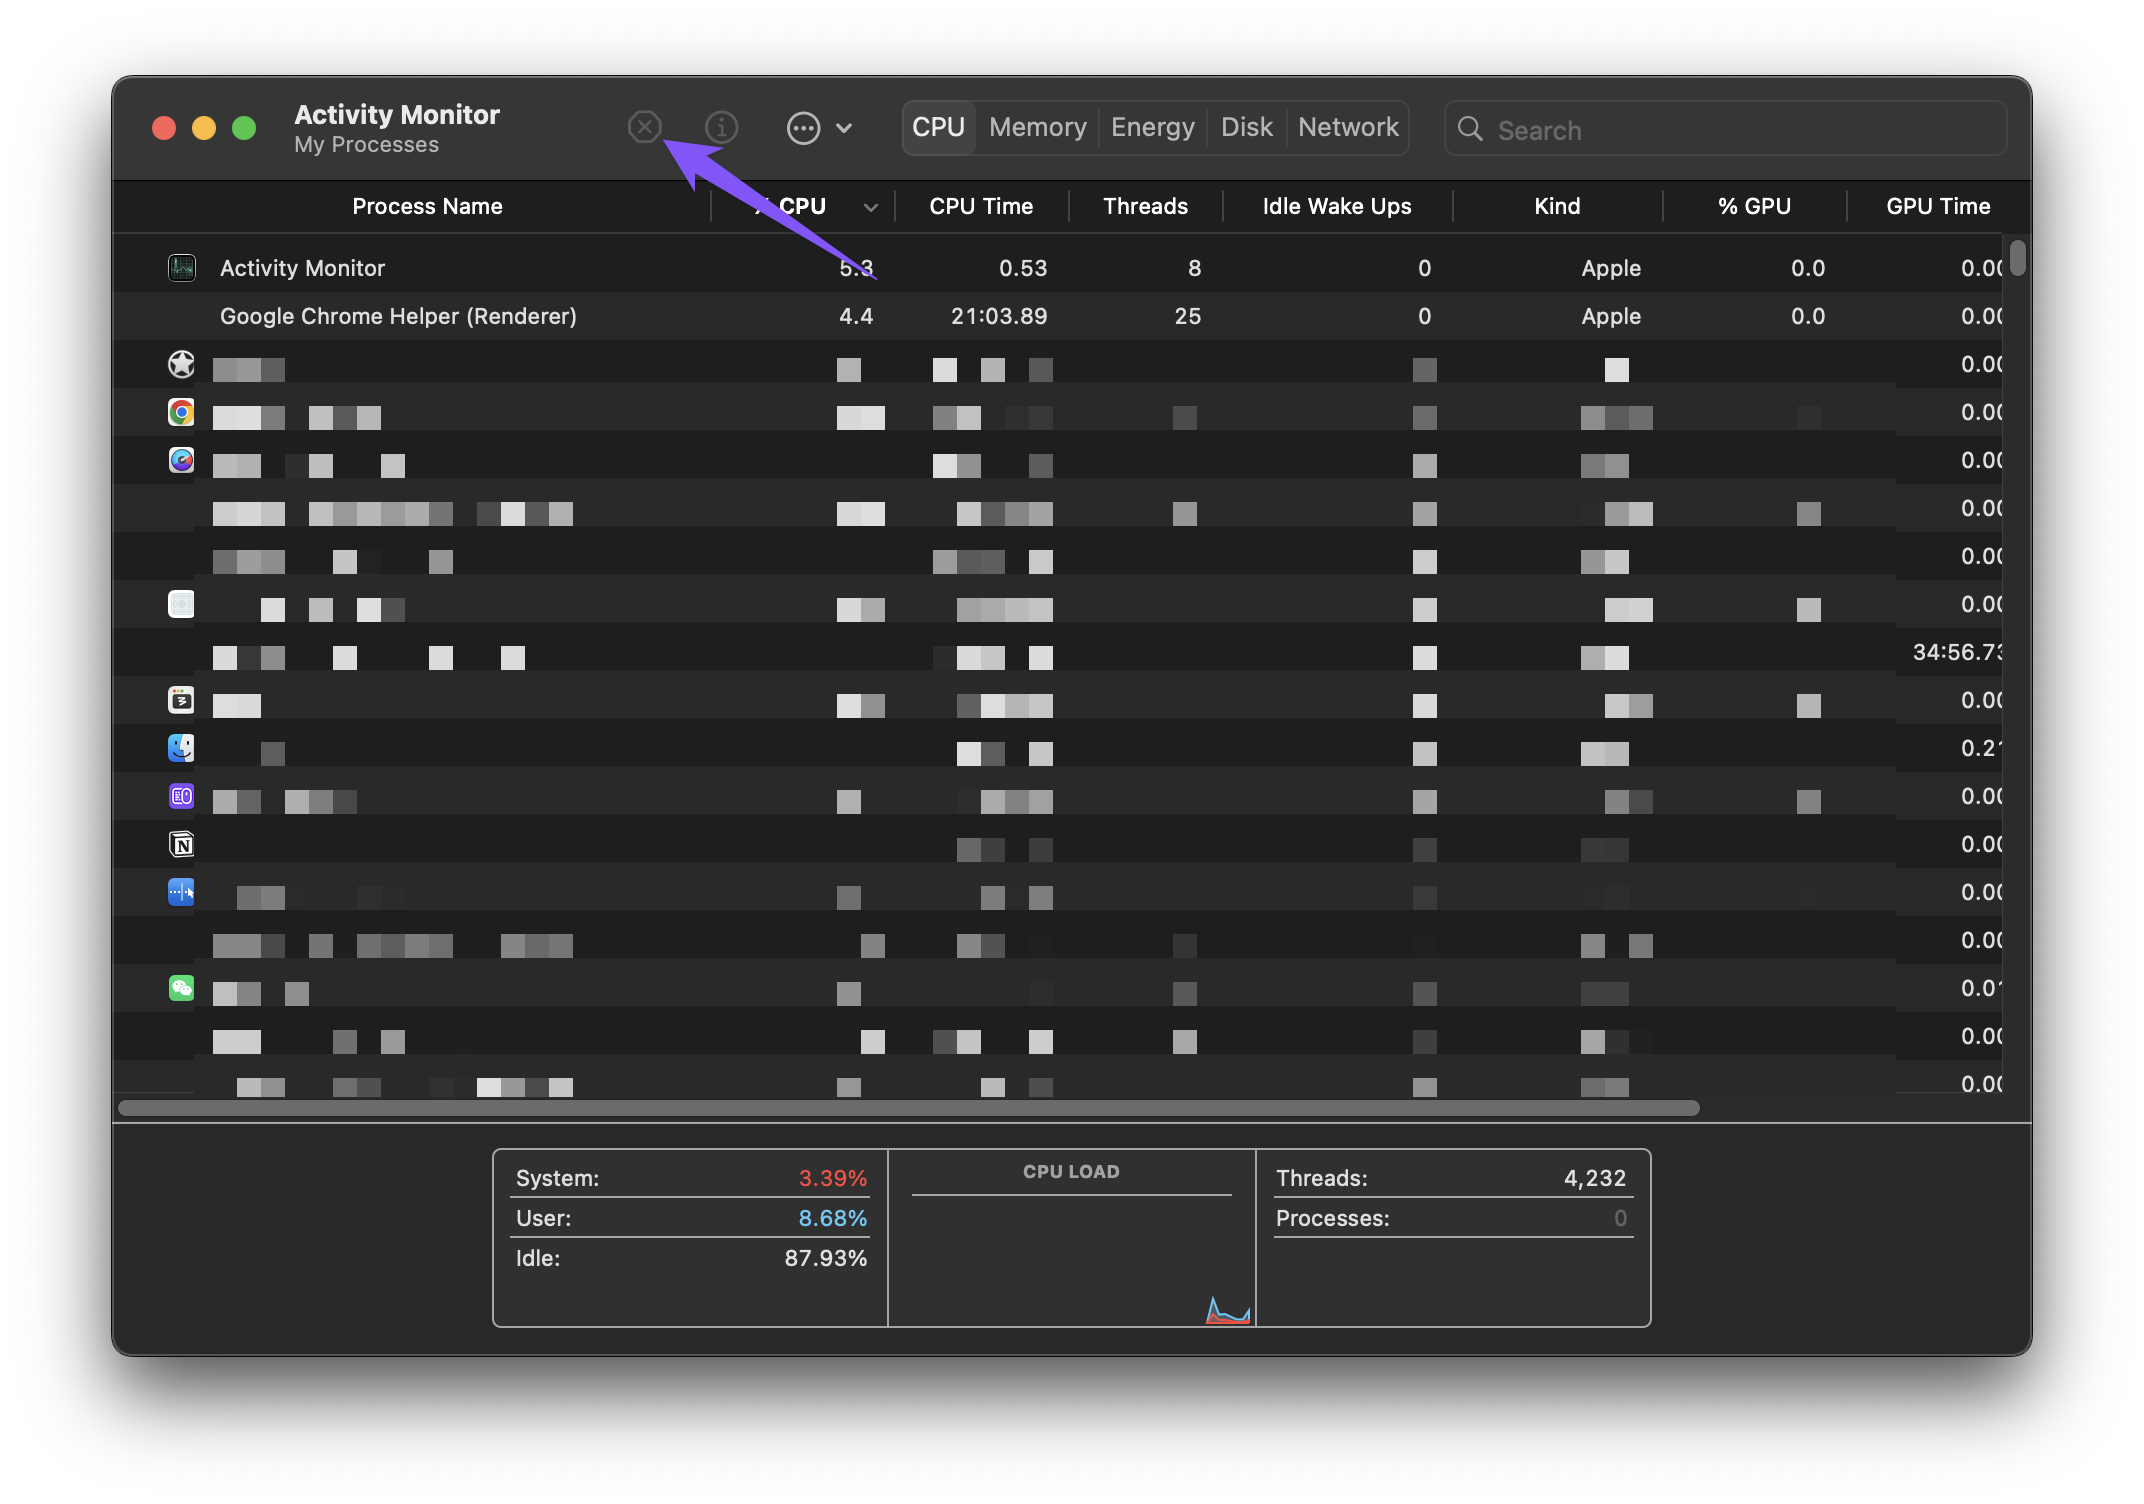Screen dimensions: 2144x1504
Task: Show the Network tab
Action: [x=1347, y=127]
